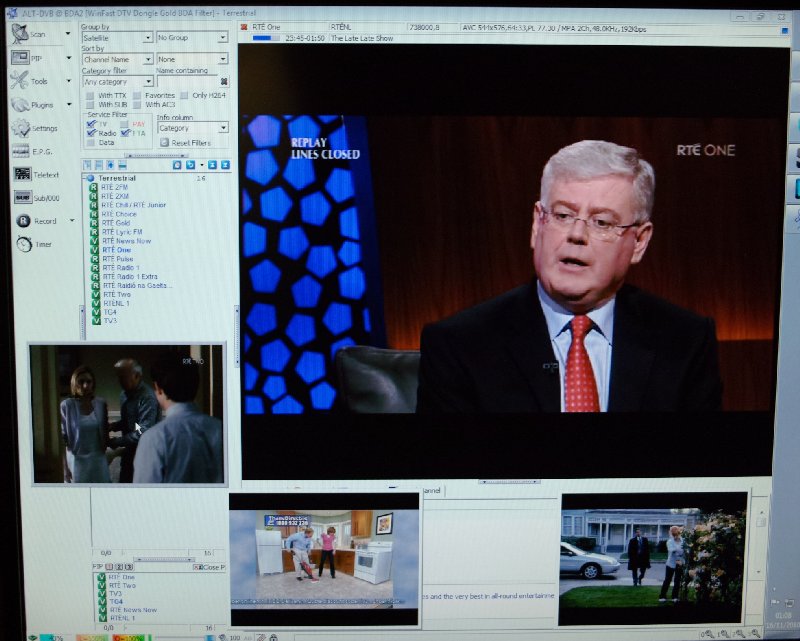Click the crossed-pencil icon in bottom bar
Viewport: 800px width, 641px height.
point(261,637)
